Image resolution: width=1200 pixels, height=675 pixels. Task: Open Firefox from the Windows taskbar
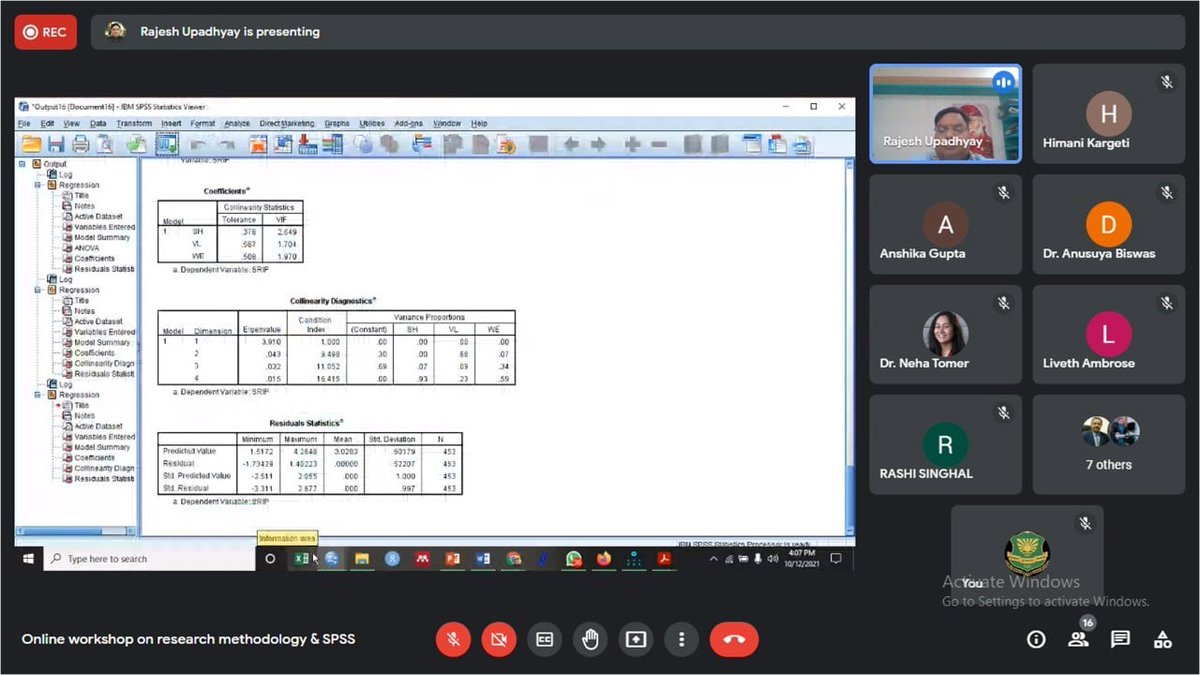coord(604,559)
